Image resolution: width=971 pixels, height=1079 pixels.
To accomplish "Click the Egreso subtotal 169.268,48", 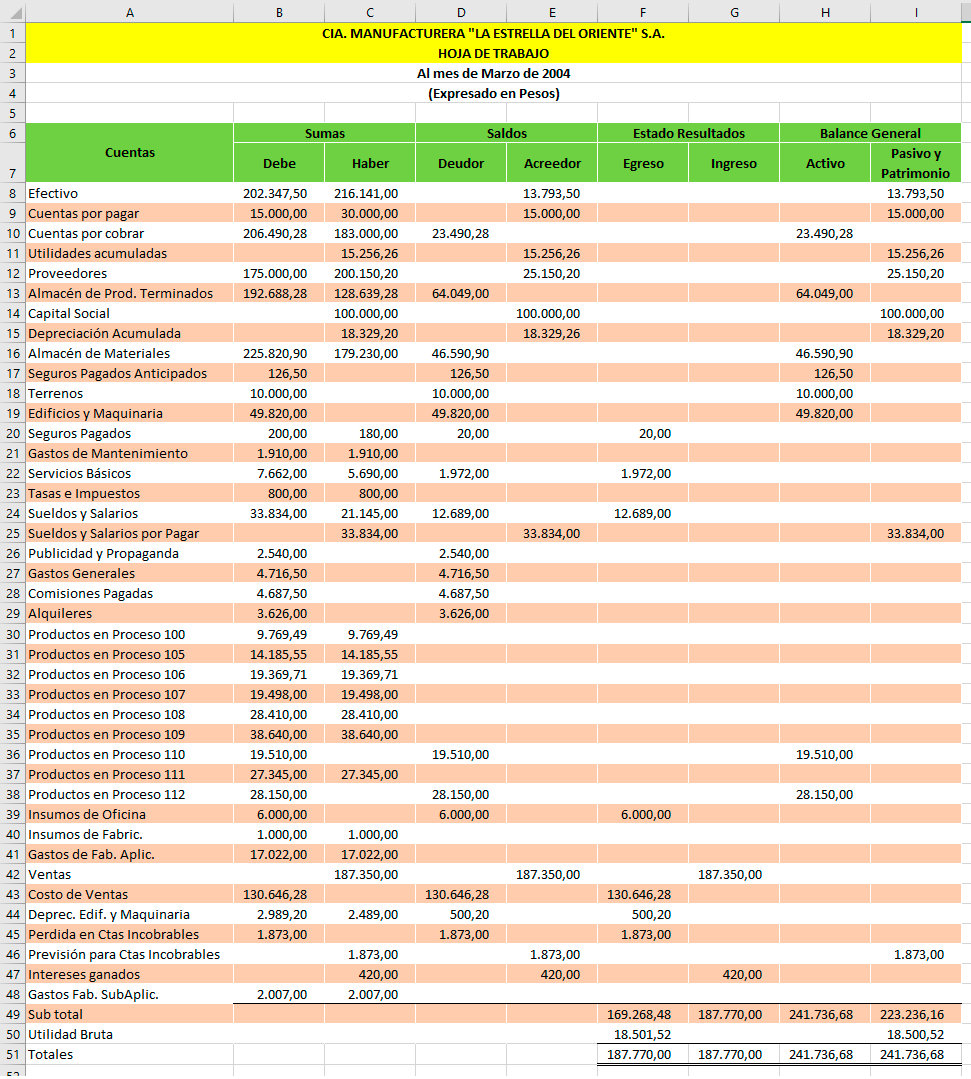I will (643, 1014).
